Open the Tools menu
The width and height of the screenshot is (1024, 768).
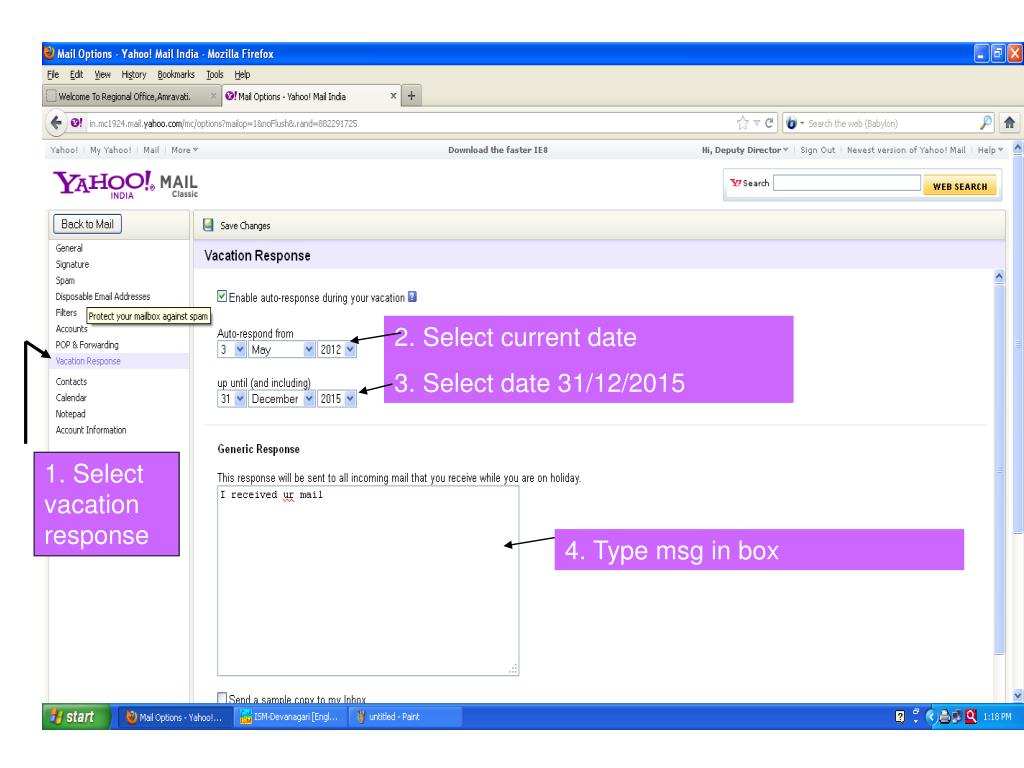coord(215,74)
